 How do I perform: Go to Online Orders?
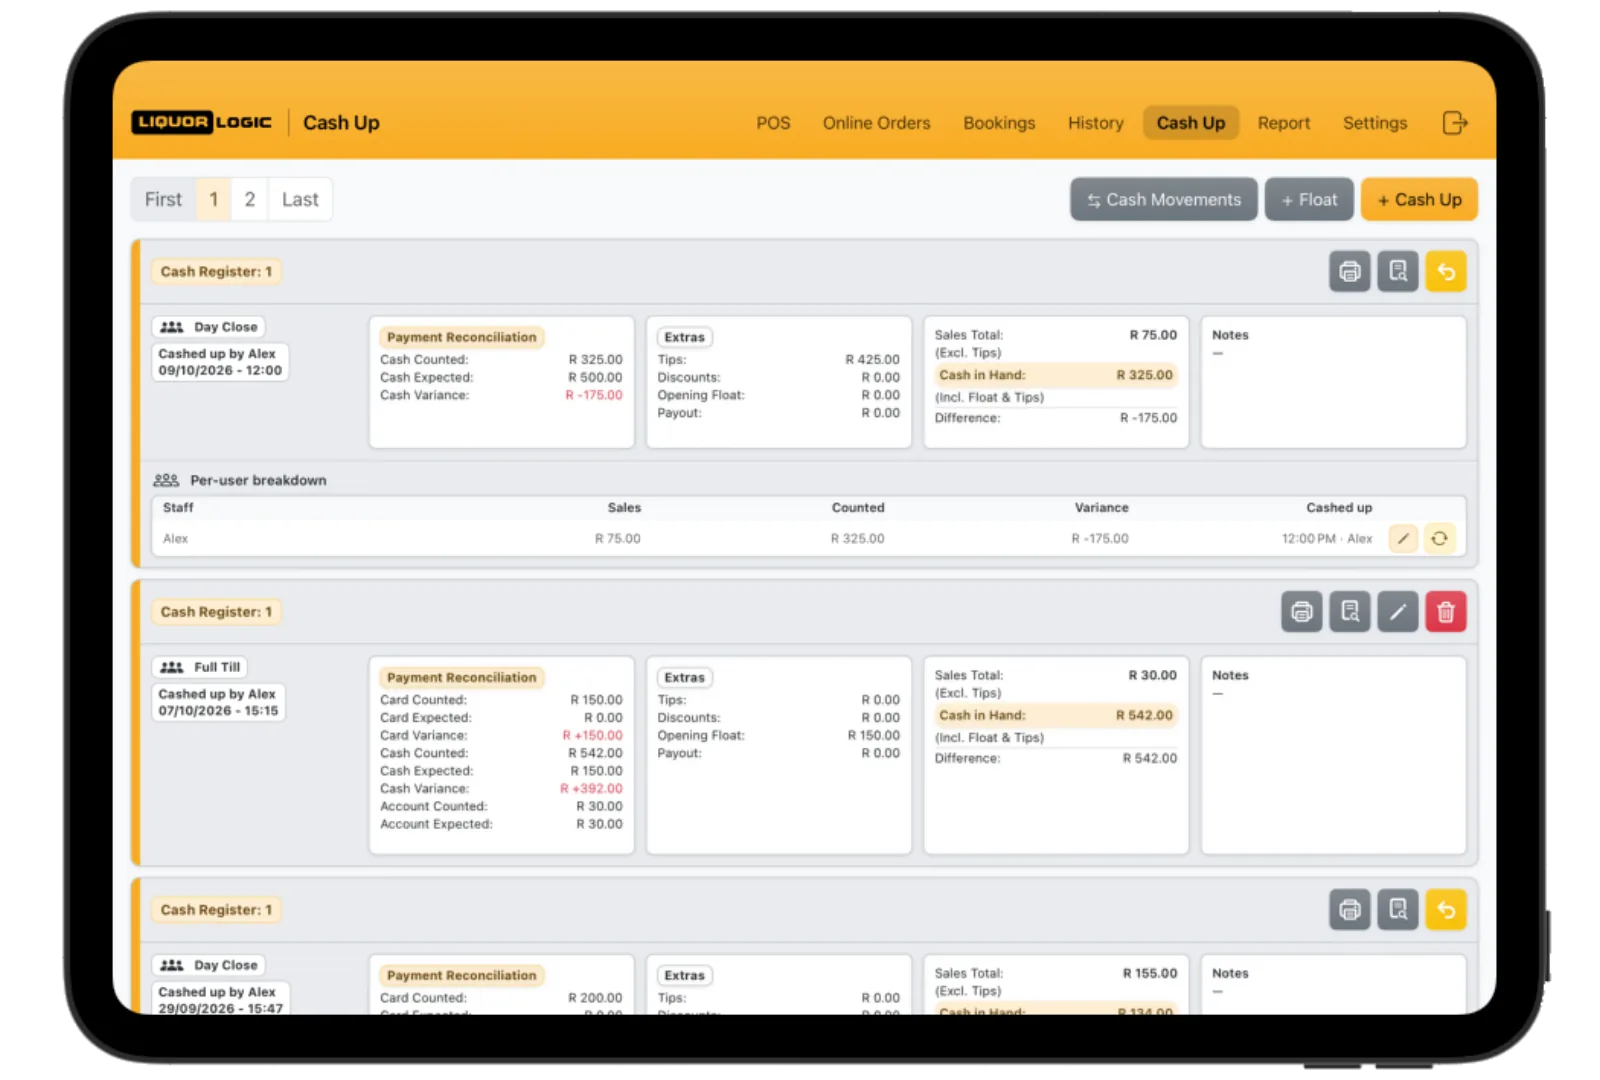[x=876, y=123]
